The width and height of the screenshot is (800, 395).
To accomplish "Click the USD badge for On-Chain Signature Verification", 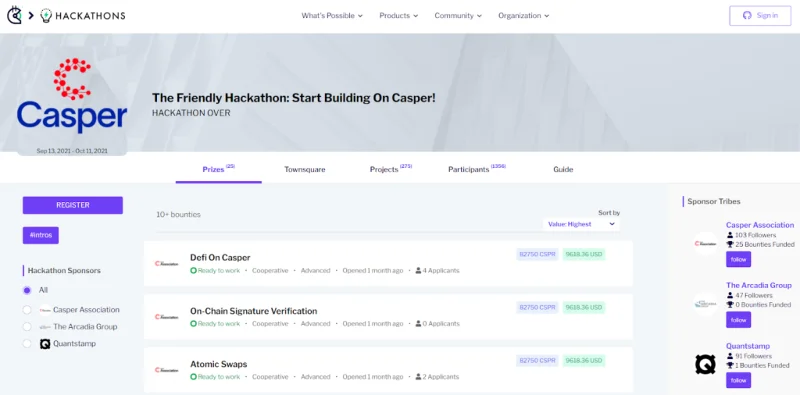I will pos(584,308).
